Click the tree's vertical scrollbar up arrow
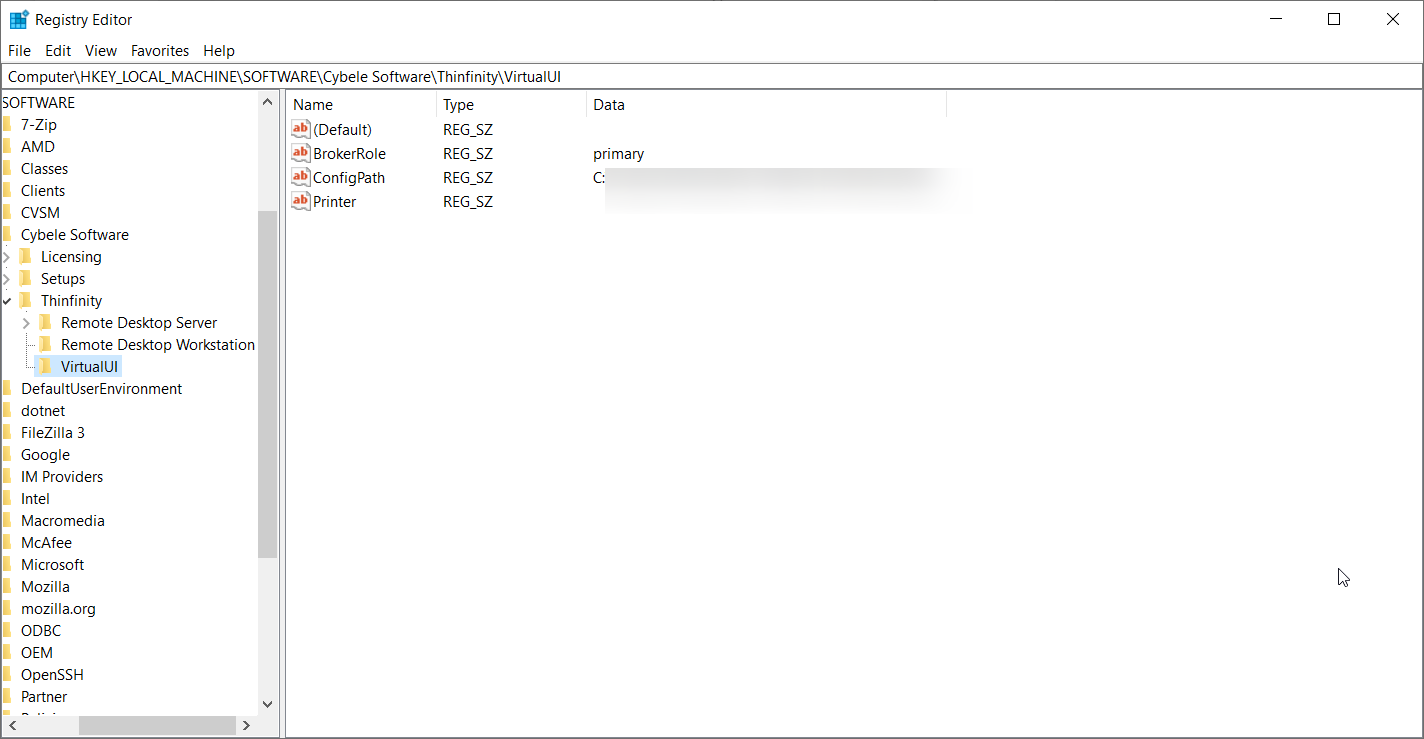The width and height of the screenshot is (1424, 739). [x=267, y=102]
